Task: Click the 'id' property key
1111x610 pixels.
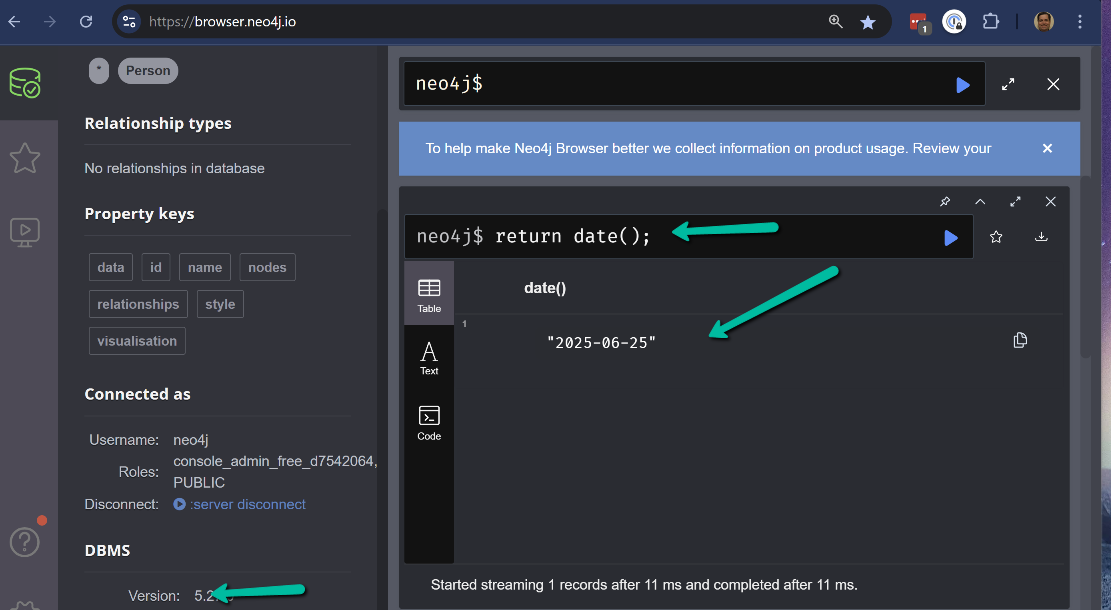Action: 156,267
